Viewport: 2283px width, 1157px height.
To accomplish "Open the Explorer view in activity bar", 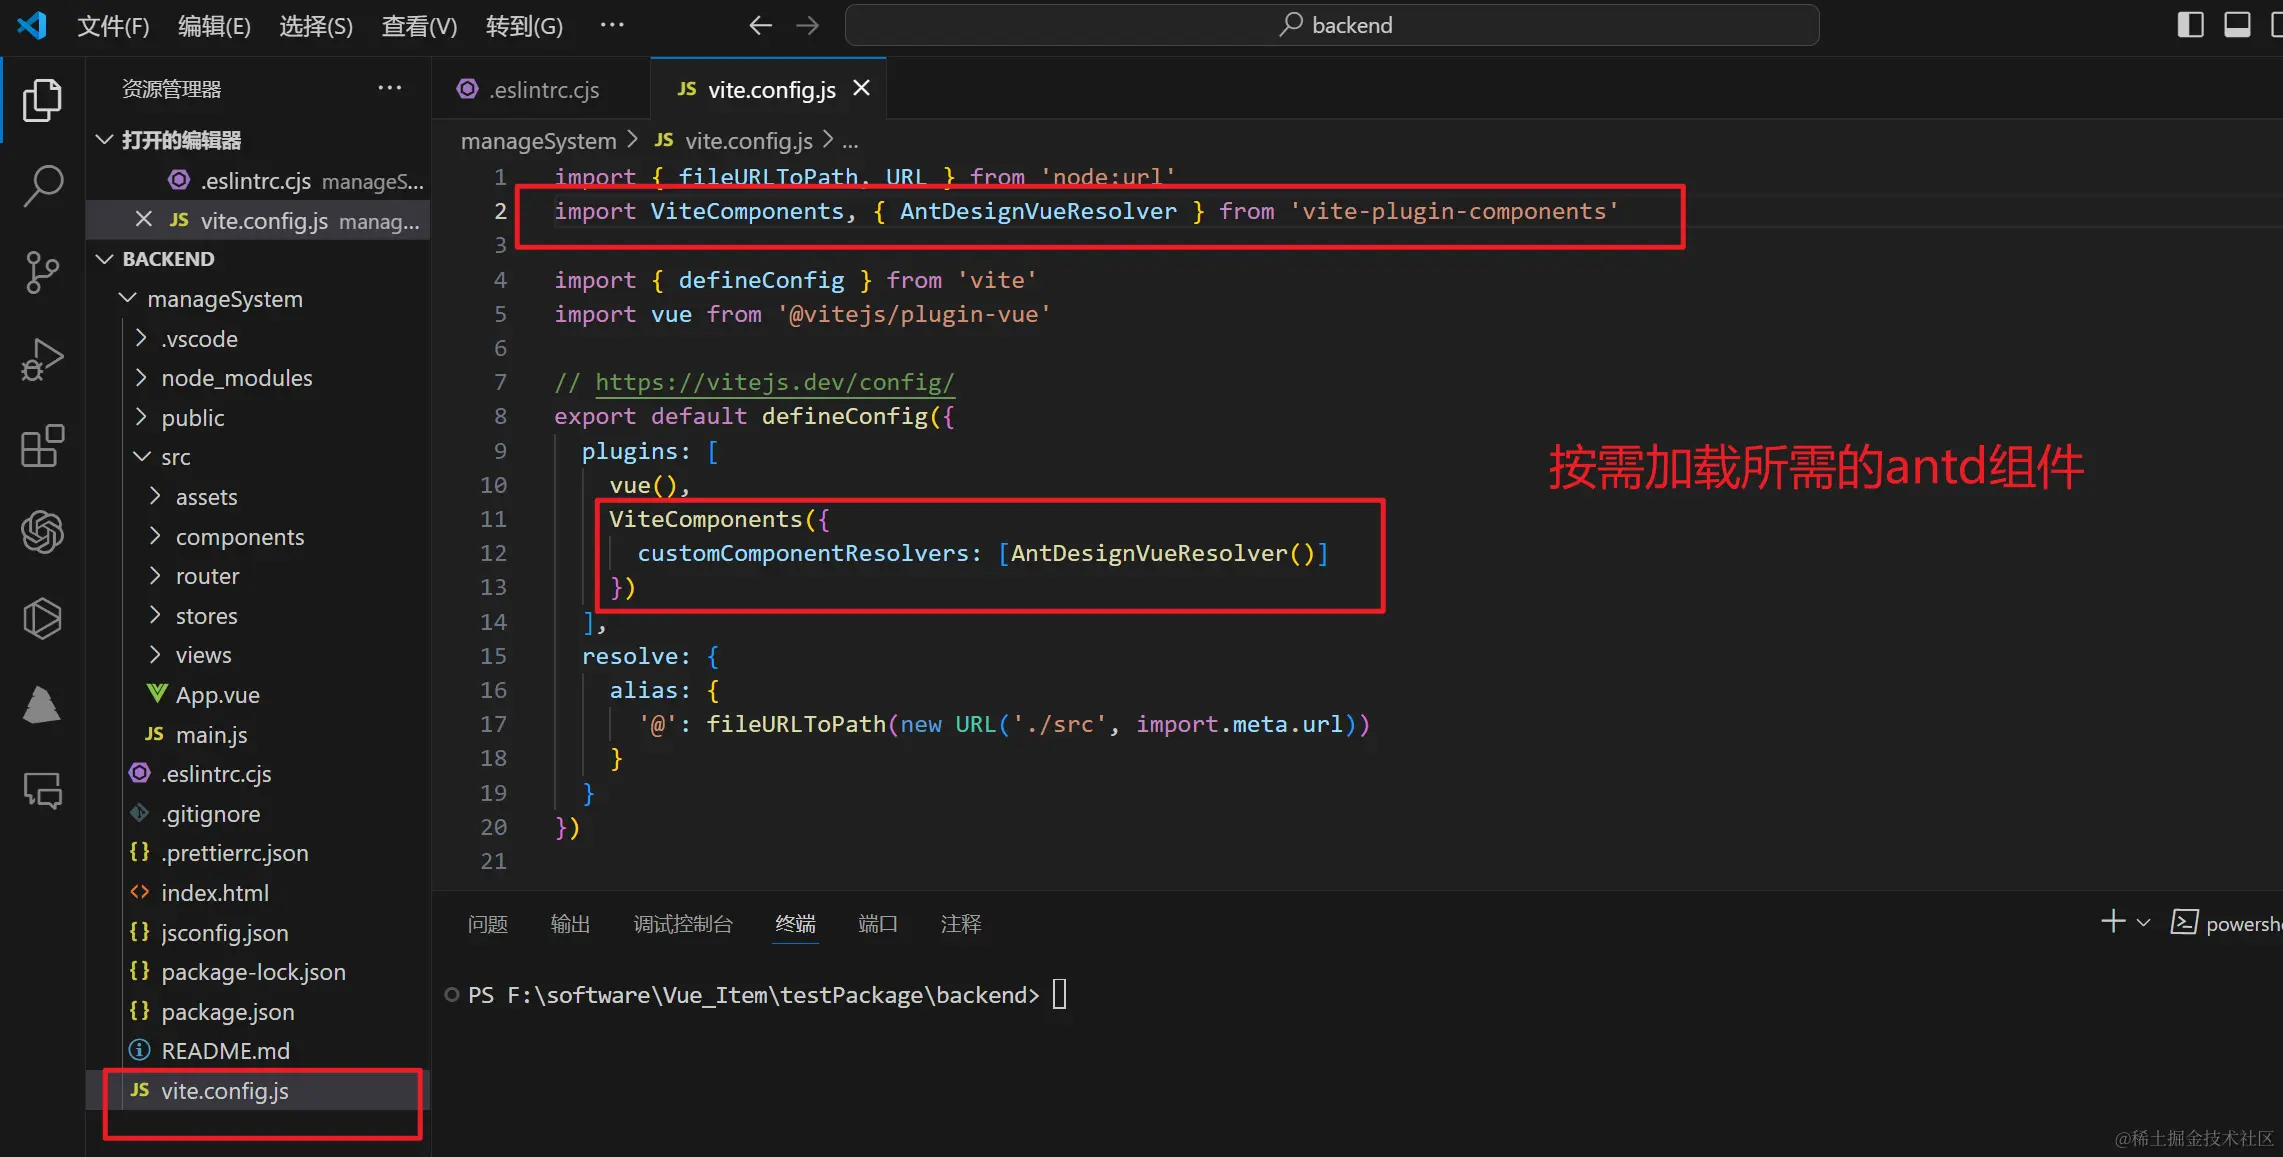I will (42, 100).
